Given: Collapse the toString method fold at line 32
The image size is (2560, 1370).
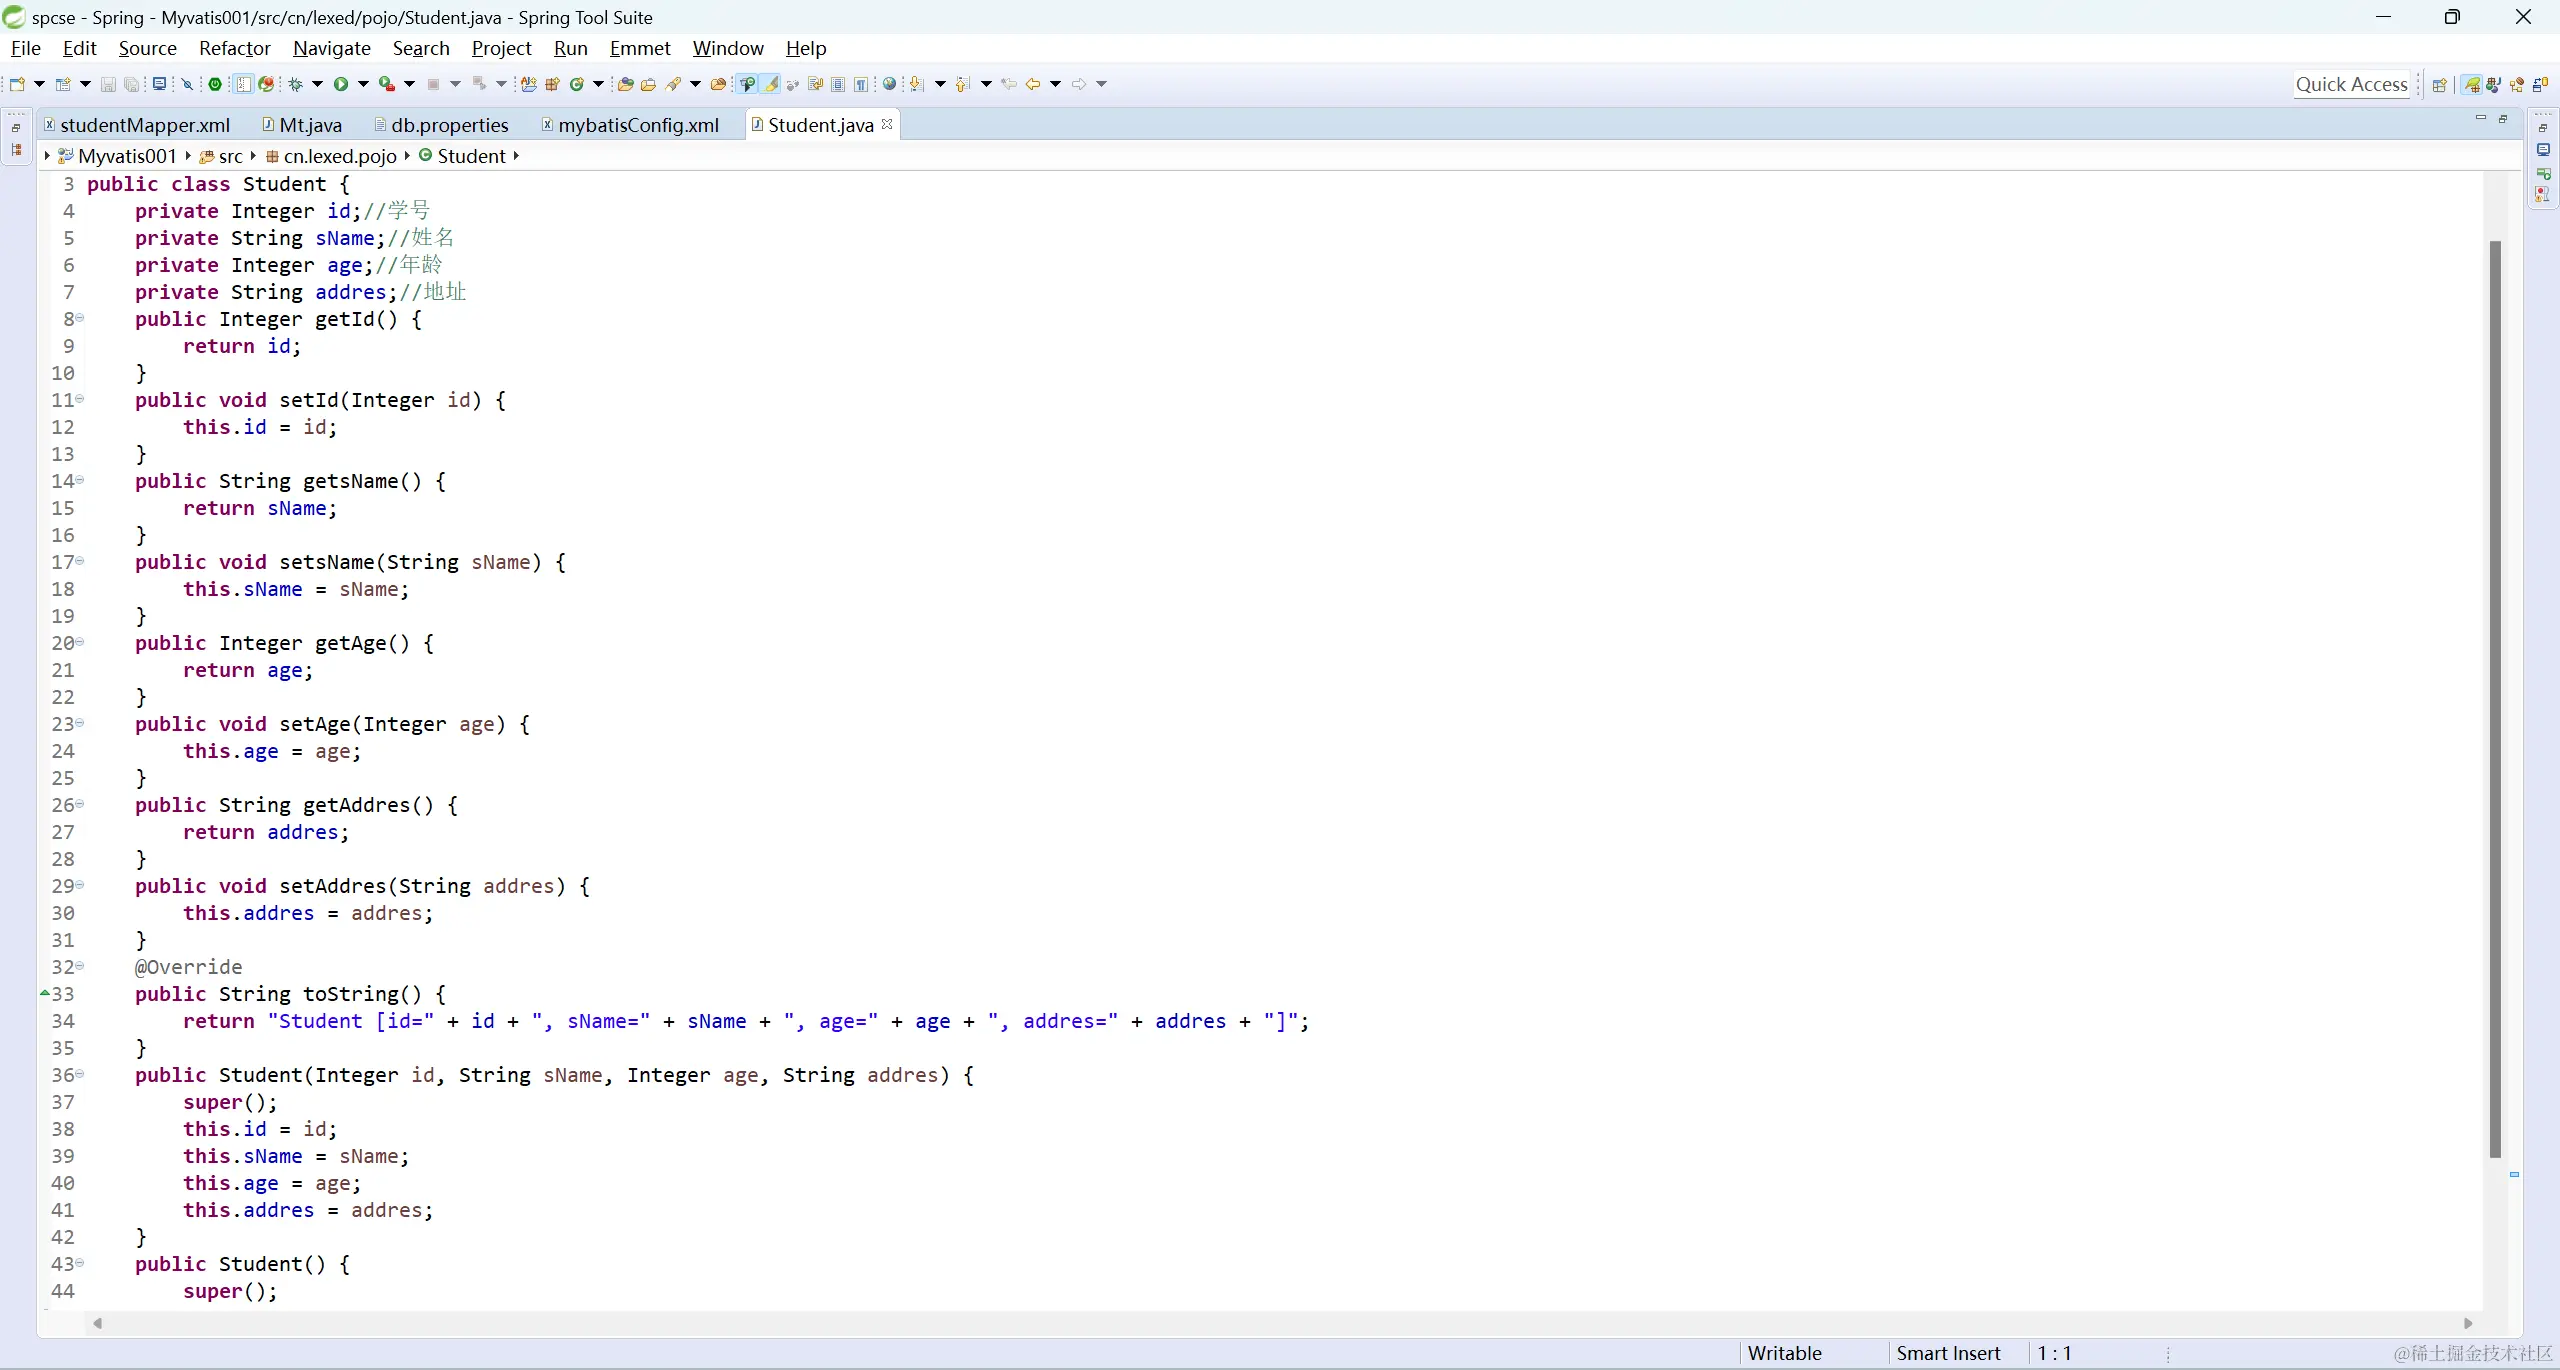Looking at the screenshot, I should tap(80, 966).
